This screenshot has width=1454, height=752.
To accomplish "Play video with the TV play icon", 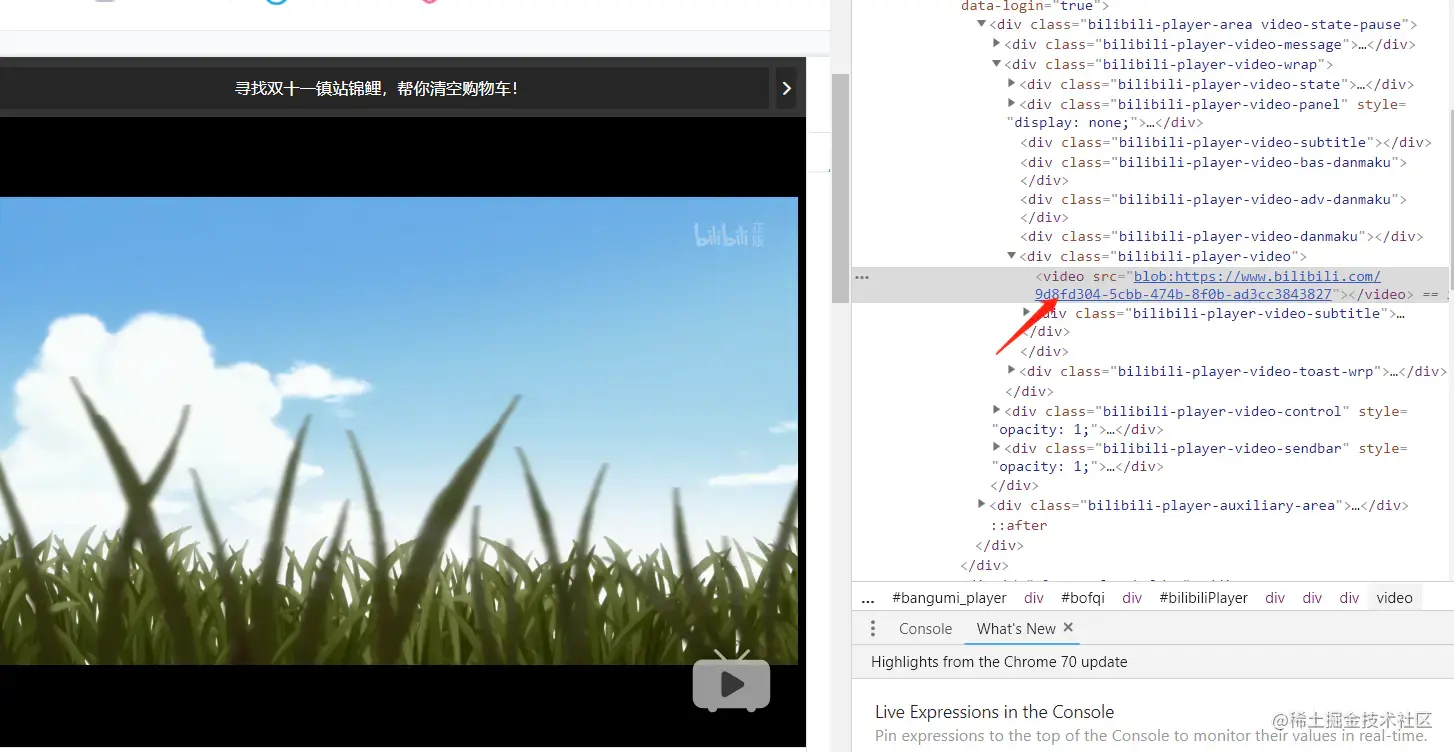I will [732, 683].
